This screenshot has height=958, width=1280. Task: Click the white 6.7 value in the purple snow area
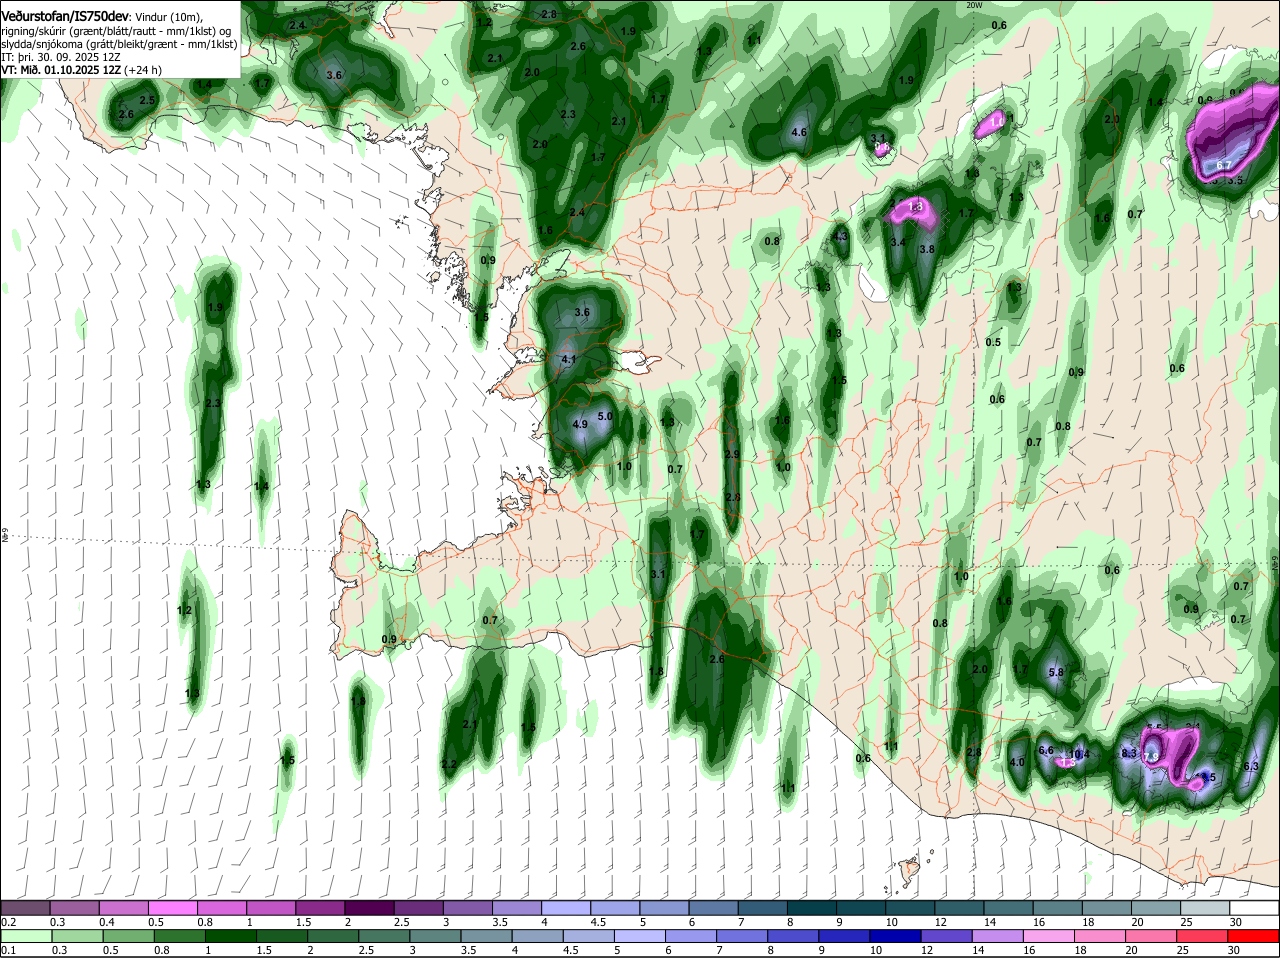pyautogui.click(x=1224, y=165)
